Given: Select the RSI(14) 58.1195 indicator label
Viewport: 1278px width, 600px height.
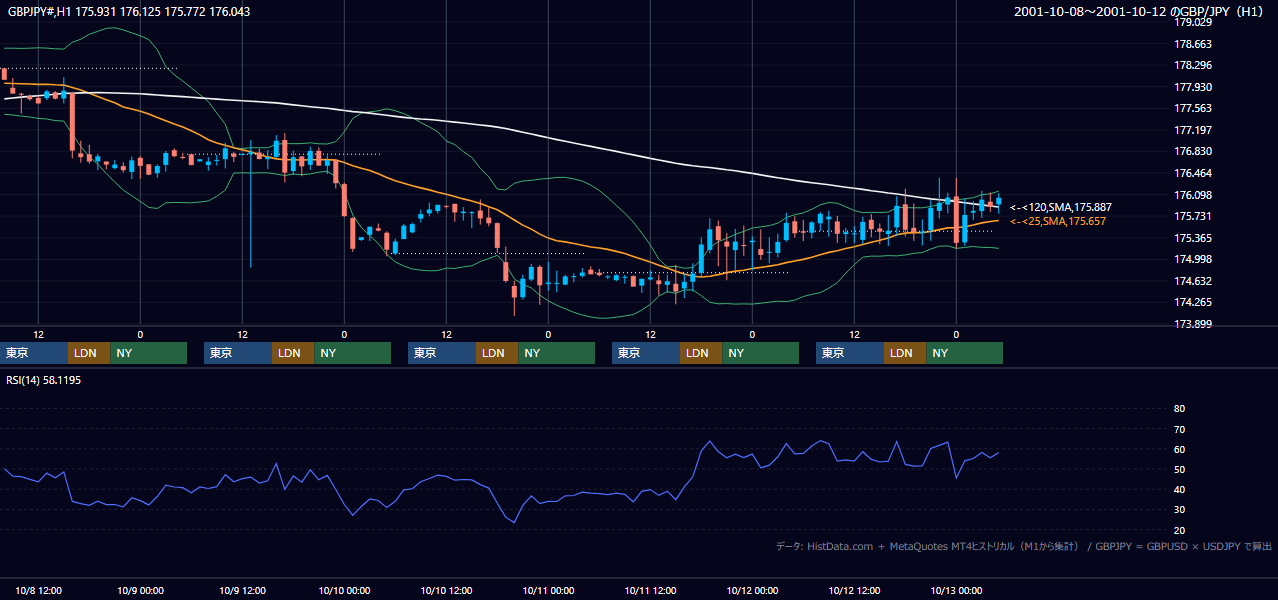Looking at the screenshot, I should point(44,380).
